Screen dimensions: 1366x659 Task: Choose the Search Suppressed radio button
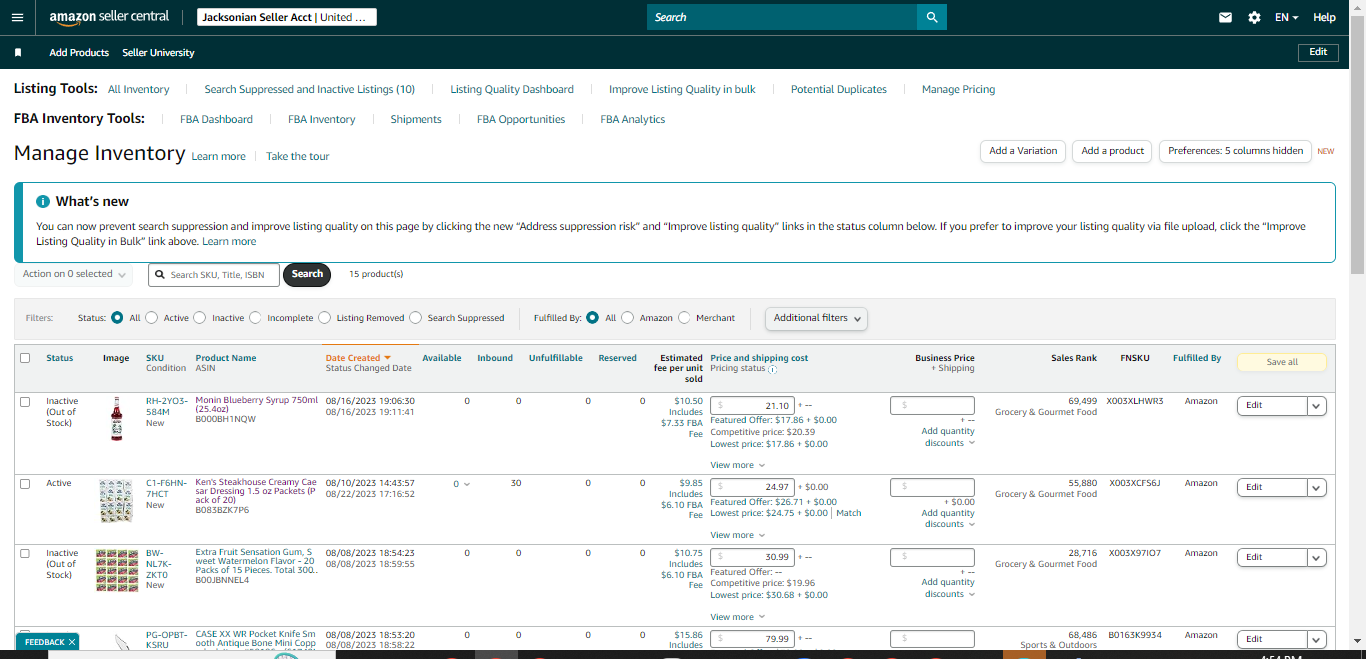[415, 318]
